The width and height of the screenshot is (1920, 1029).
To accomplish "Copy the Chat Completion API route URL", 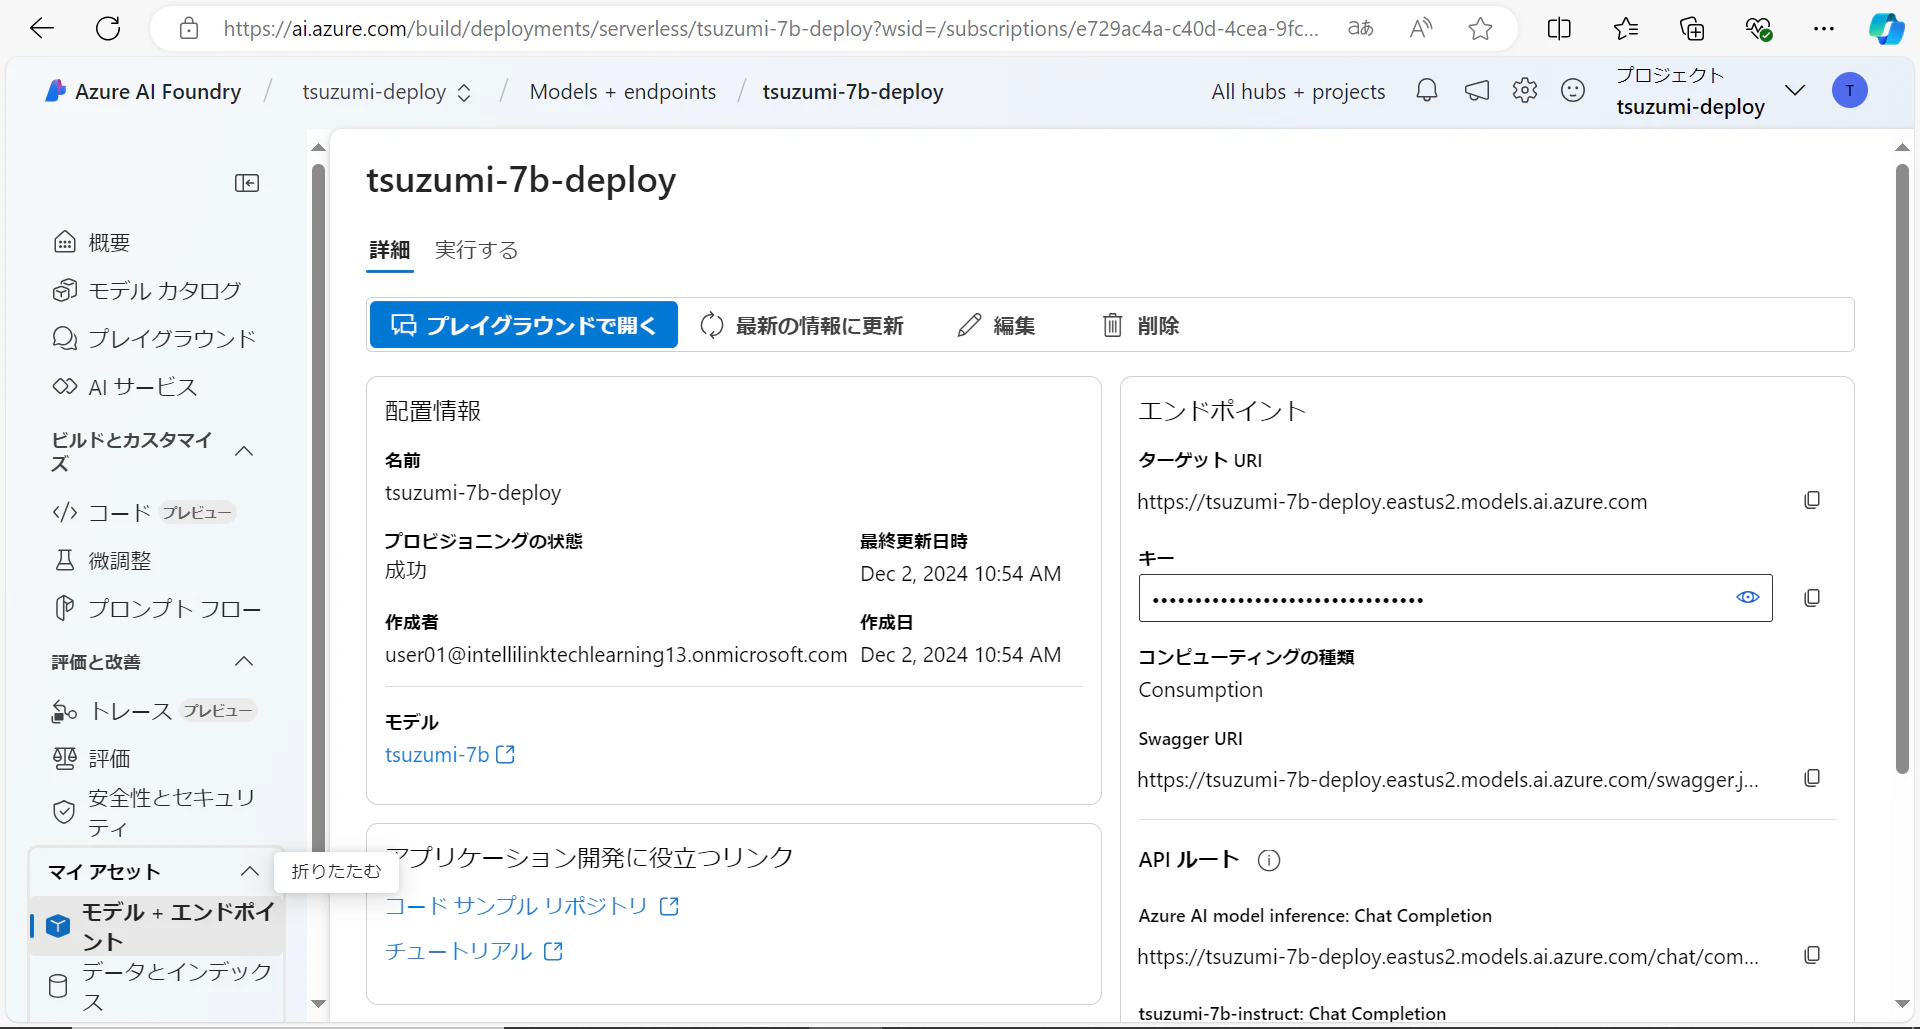I will click(1812, 955).
